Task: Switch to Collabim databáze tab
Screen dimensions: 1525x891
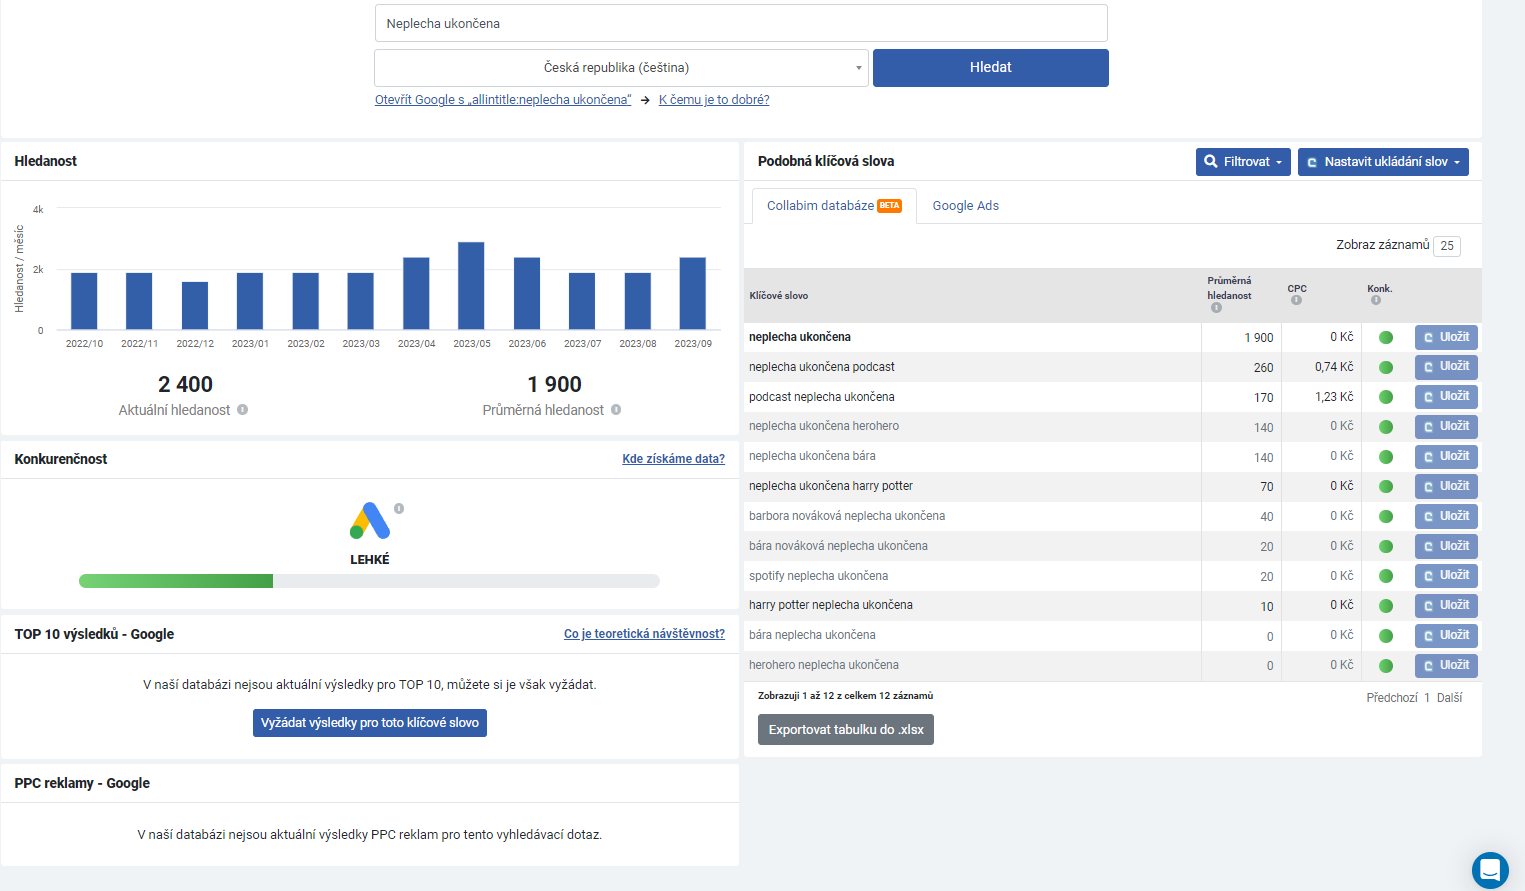Action: [834, 206]
